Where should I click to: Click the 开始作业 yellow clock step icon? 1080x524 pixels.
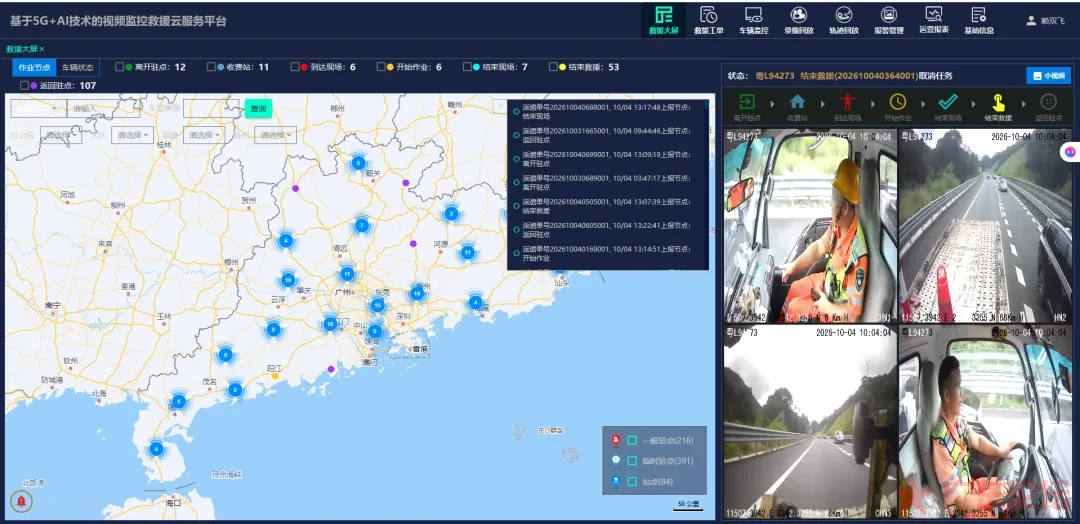tap(897, 102)
